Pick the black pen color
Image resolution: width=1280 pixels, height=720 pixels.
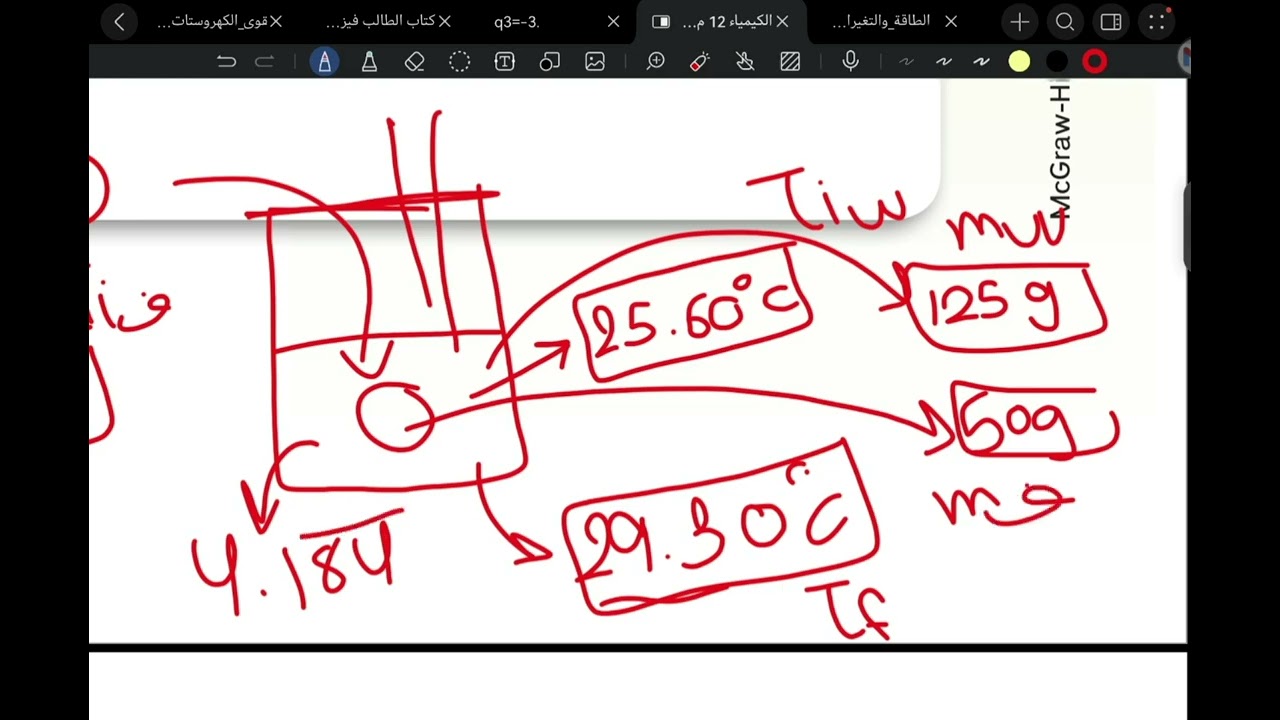pyautogui.click(x=1057, y=62)
